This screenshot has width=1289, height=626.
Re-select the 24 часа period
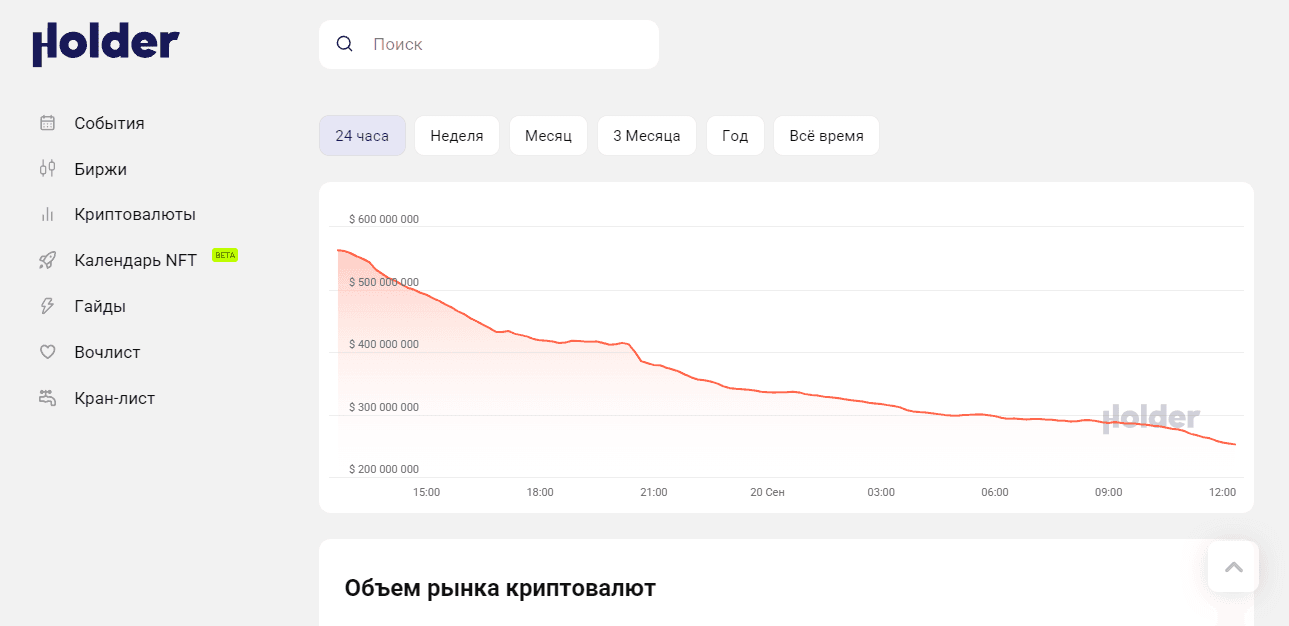pyautogui.click(x=362, y=135)
